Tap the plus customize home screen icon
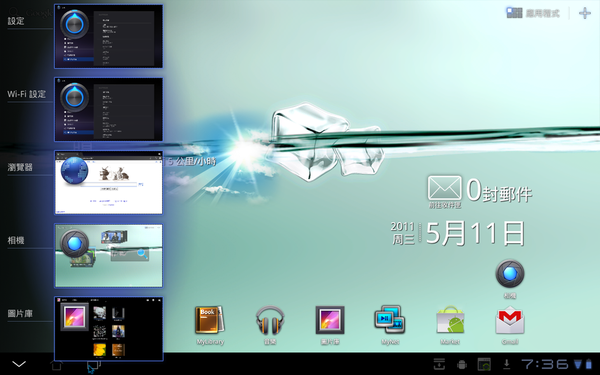The image size is (600, 375). 585,13
